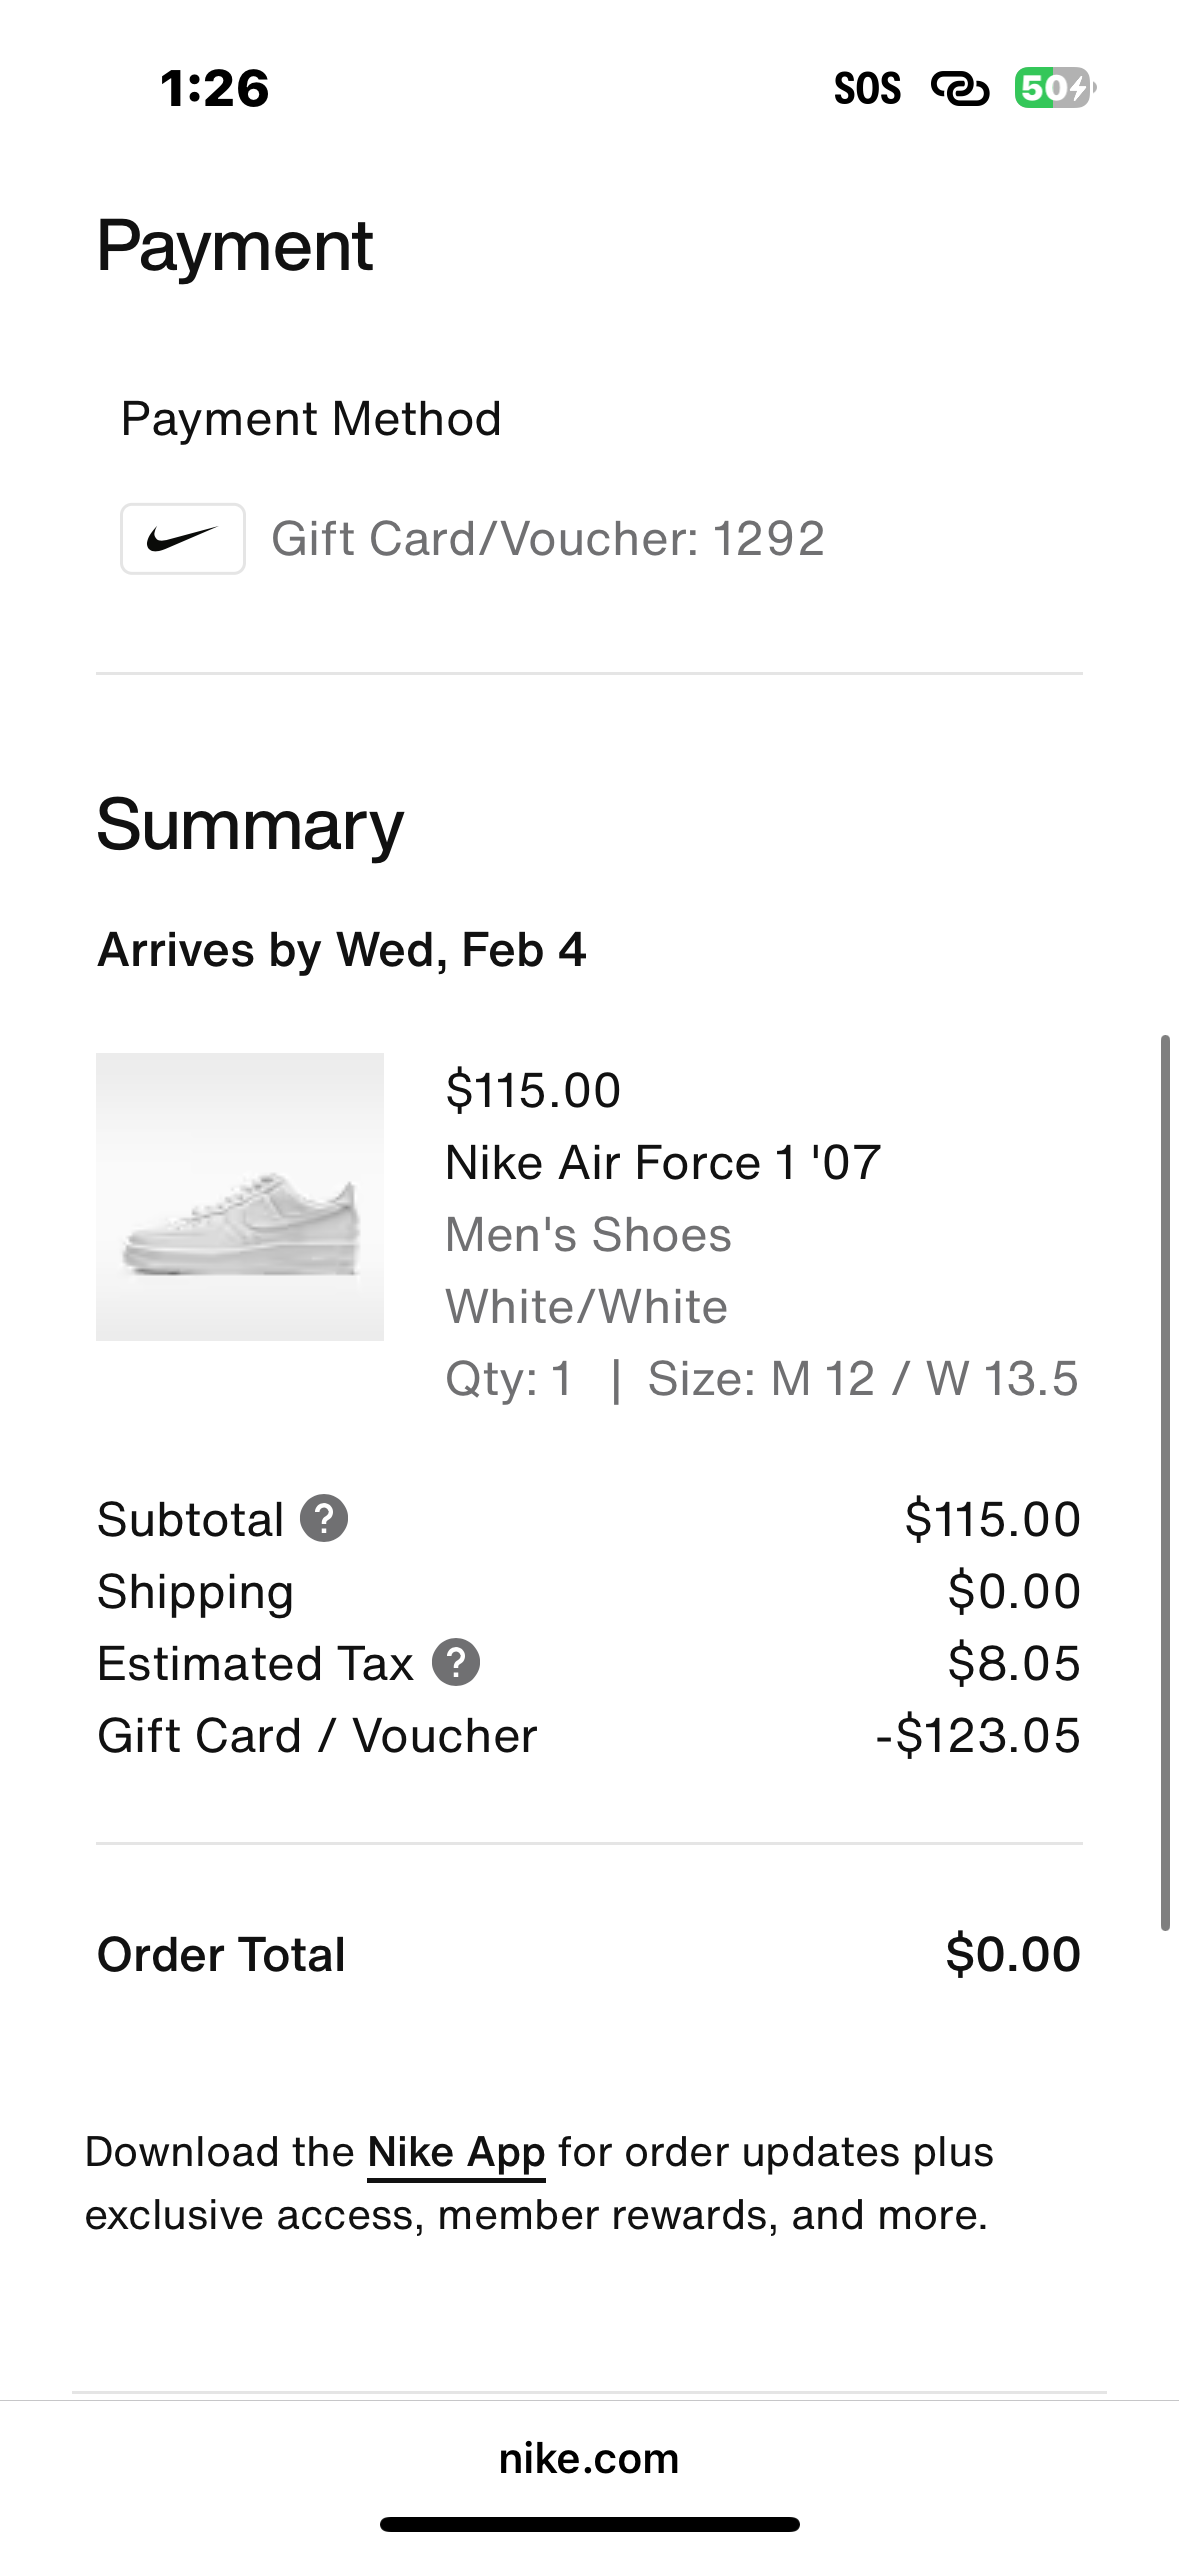This screenshot has height=2556, width=1179.
Task: Tap the battery indicator in status bar
Action: 1054,88
